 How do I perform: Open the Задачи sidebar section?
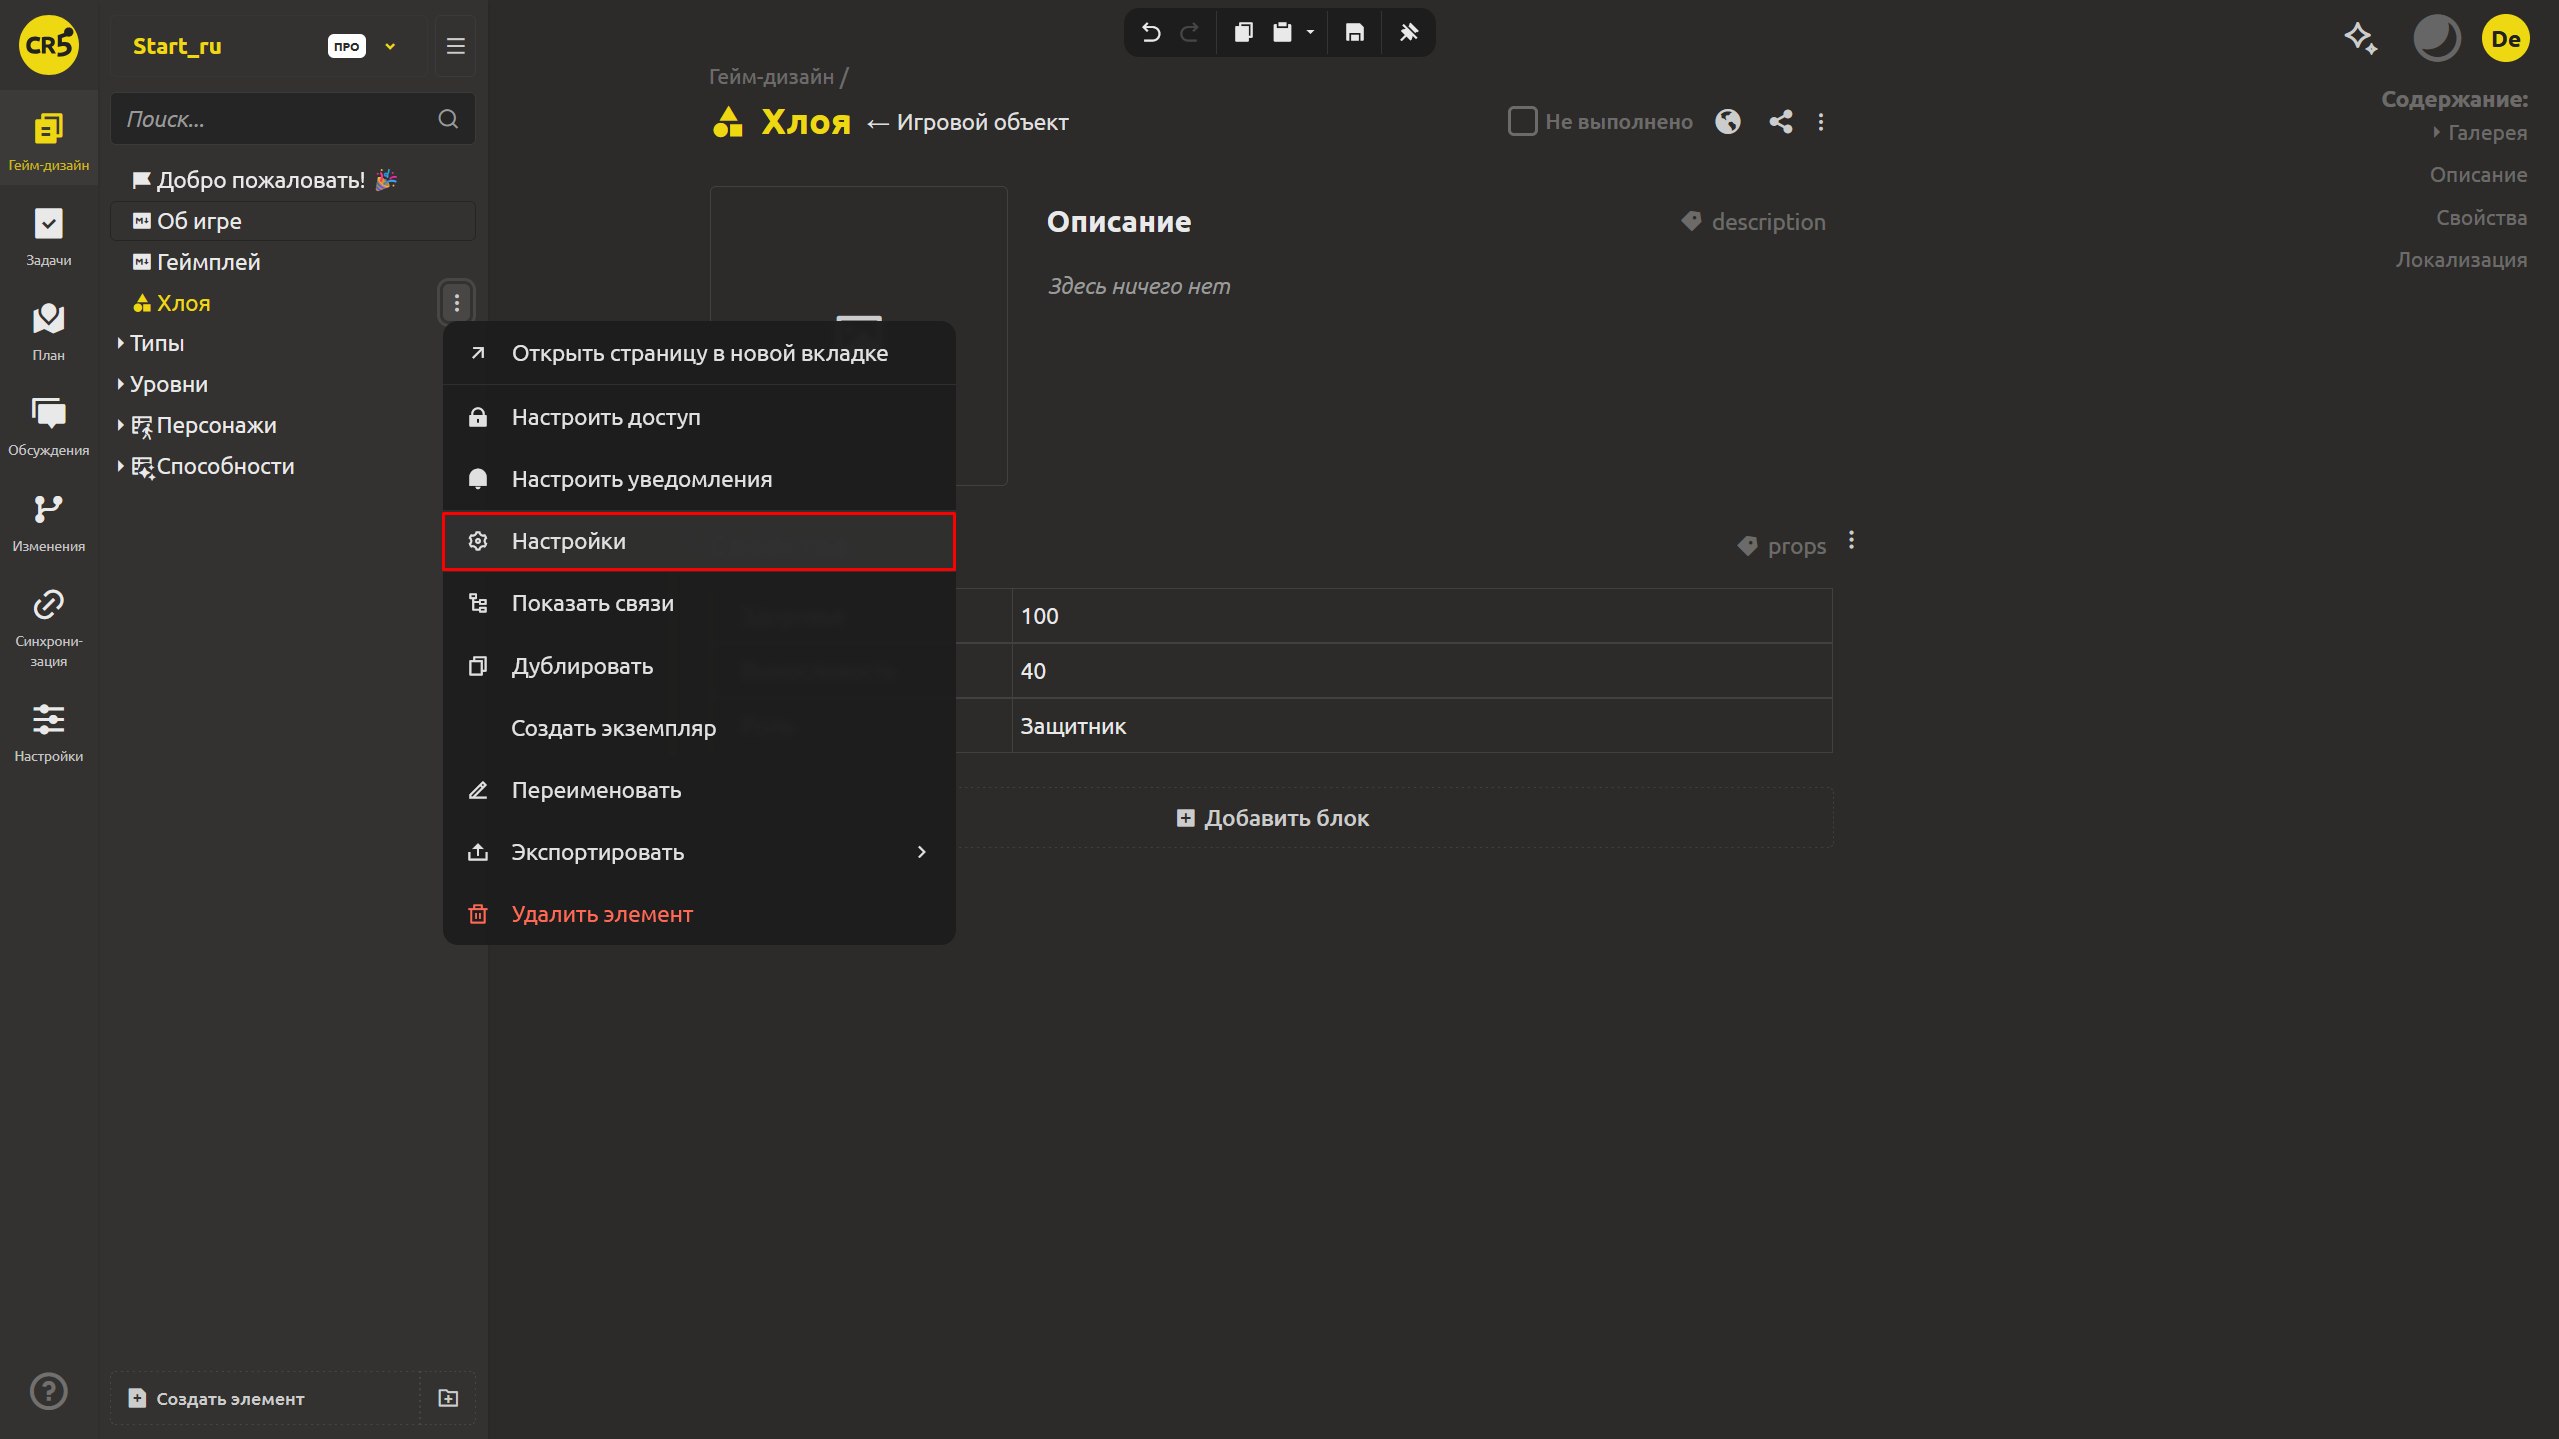48,236
